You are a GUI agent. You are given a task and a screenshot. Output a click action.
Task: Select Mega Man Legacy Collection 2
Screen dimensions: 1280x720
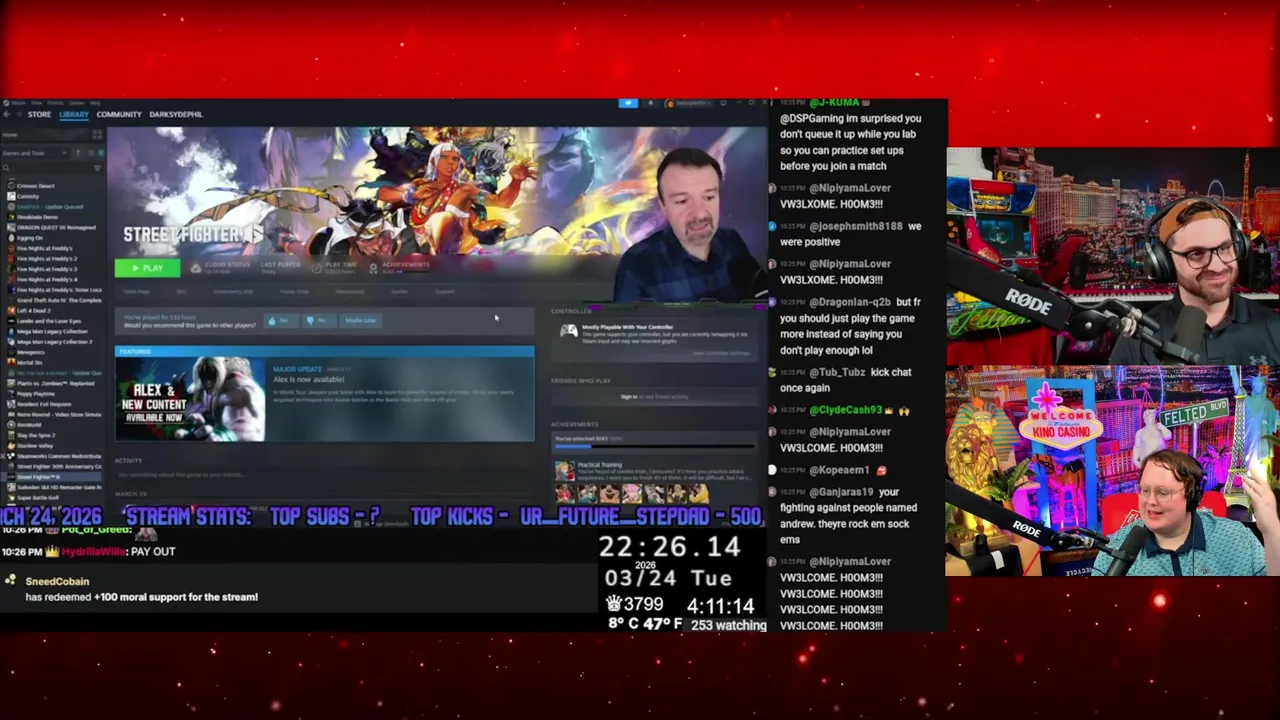[x=54, y=342]
